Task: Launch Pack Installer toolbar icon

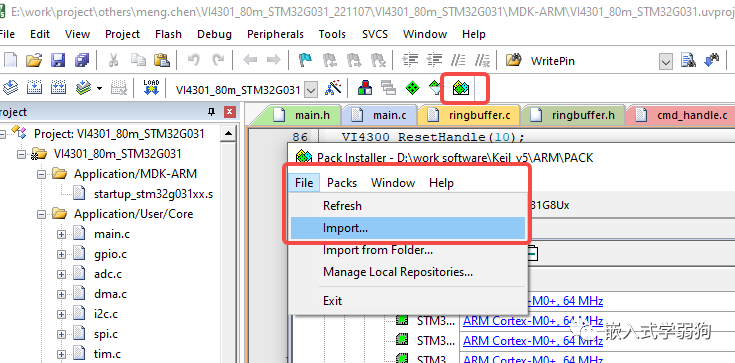Action: click(x=461, y=88)
